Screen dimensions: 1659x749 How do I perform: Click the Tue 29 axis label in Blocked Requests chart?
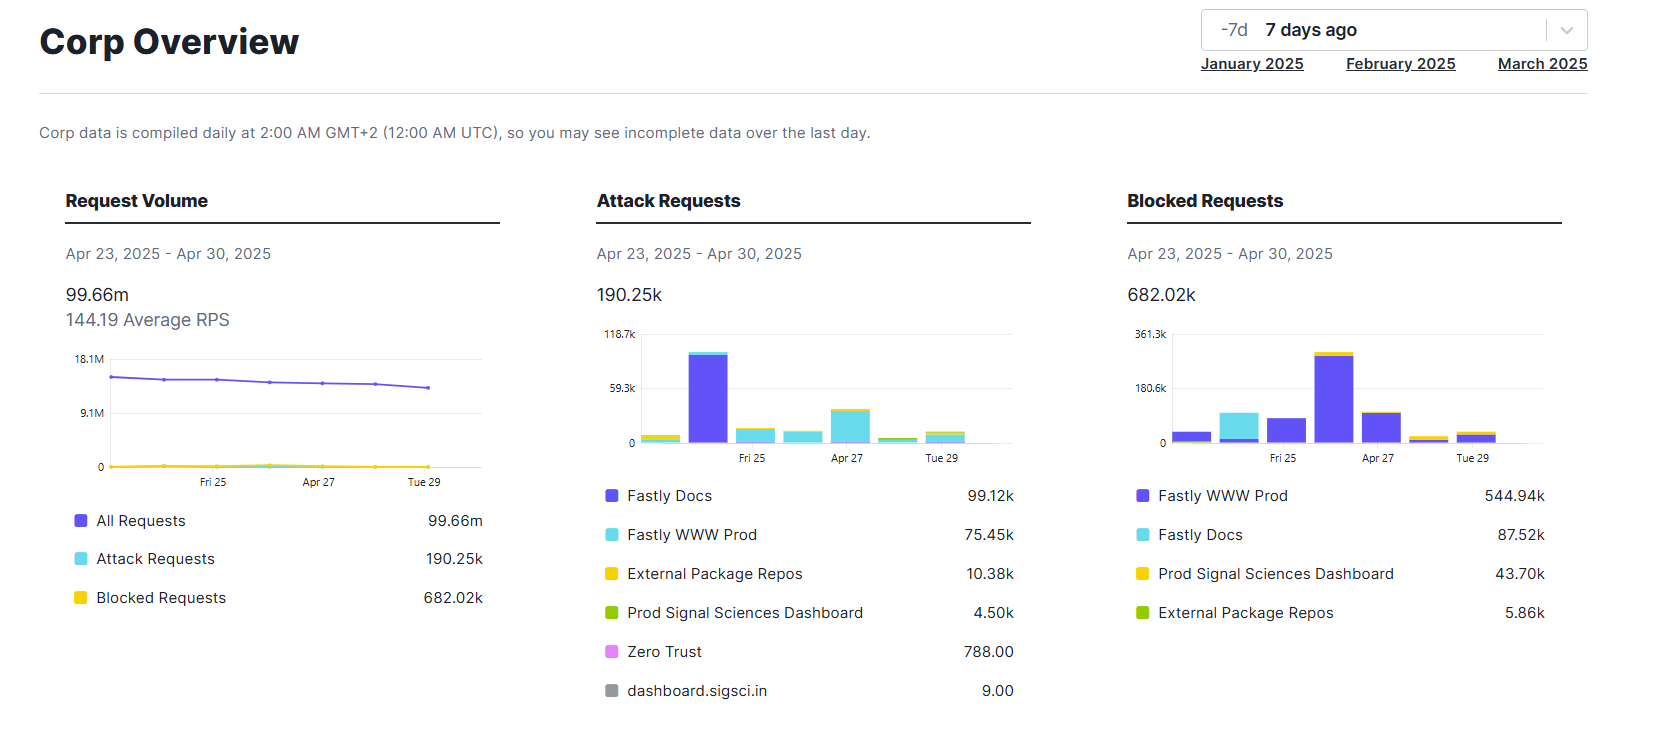coord(1472,458)
